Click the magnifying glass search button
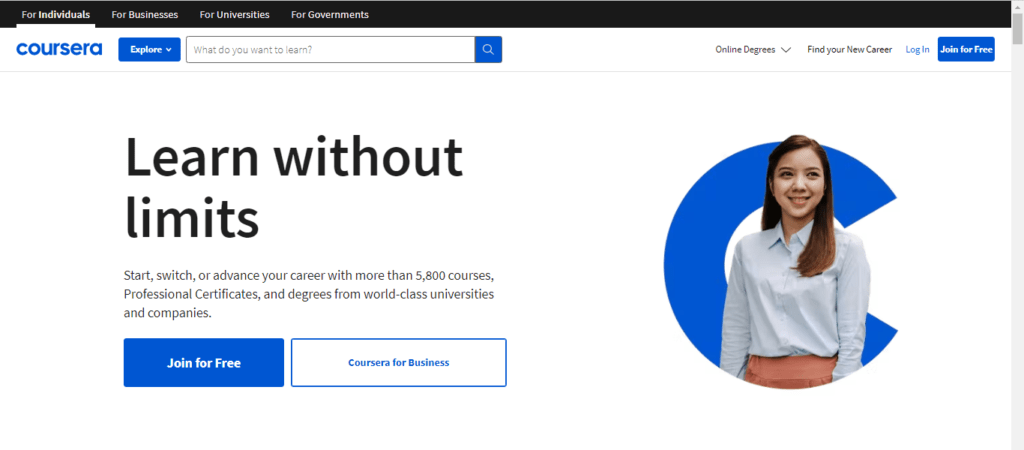1024x450 pixels. [488, 50]
